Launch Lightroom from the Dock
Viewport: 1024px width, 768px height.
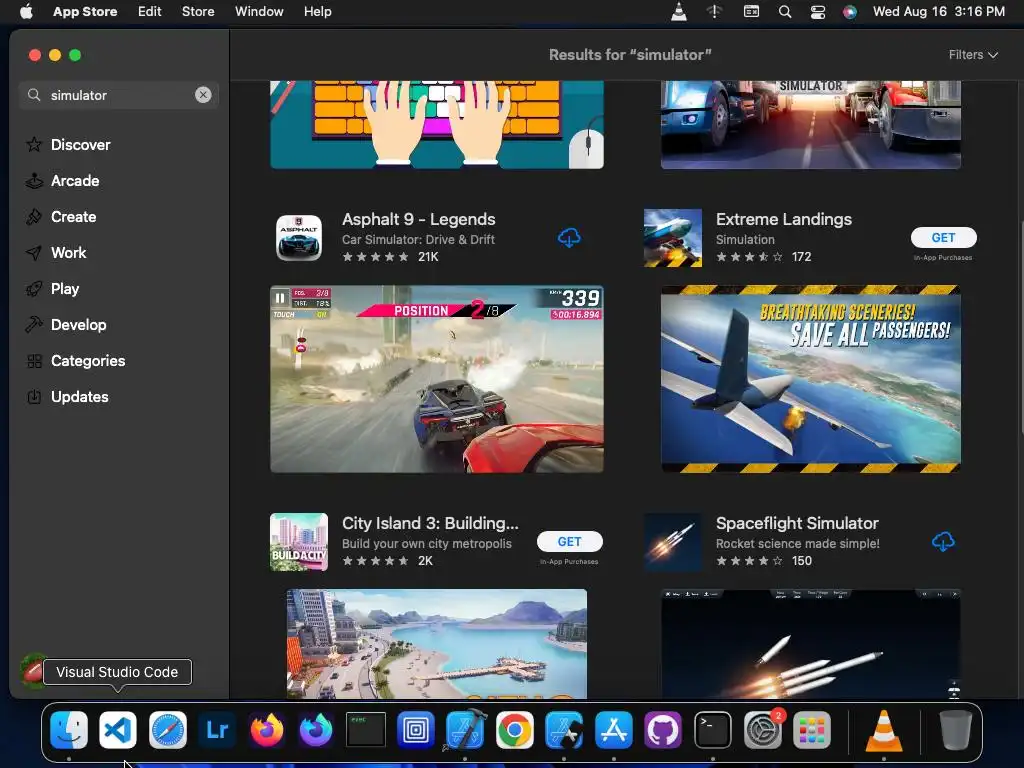click(217, 730)
